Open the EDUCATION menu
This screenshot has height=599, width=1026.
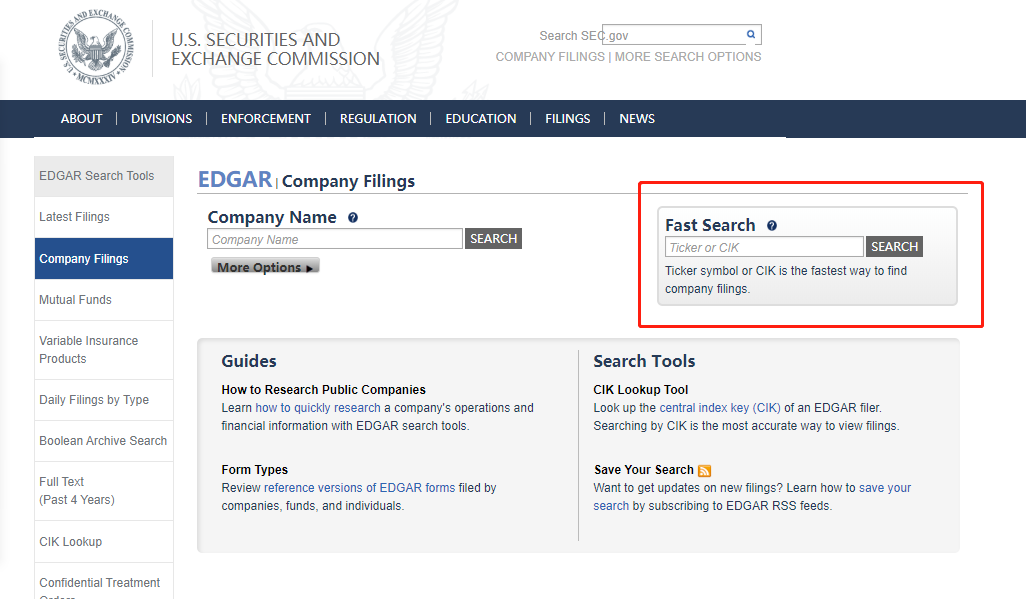(481, 118)
